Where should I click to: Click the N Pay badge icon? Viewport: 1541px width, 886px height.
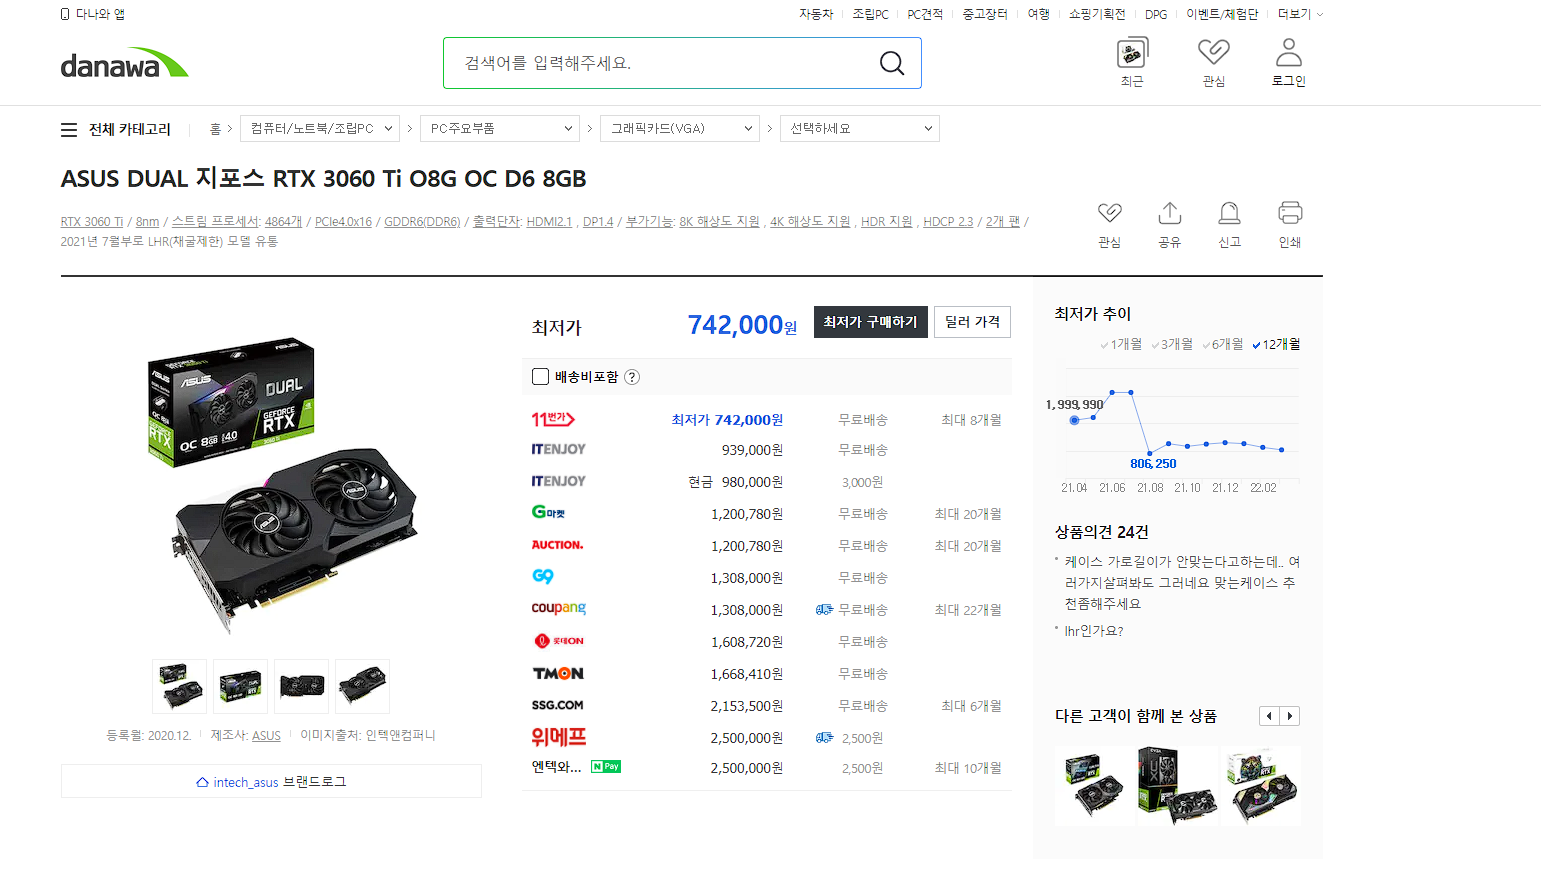point(606,767)
